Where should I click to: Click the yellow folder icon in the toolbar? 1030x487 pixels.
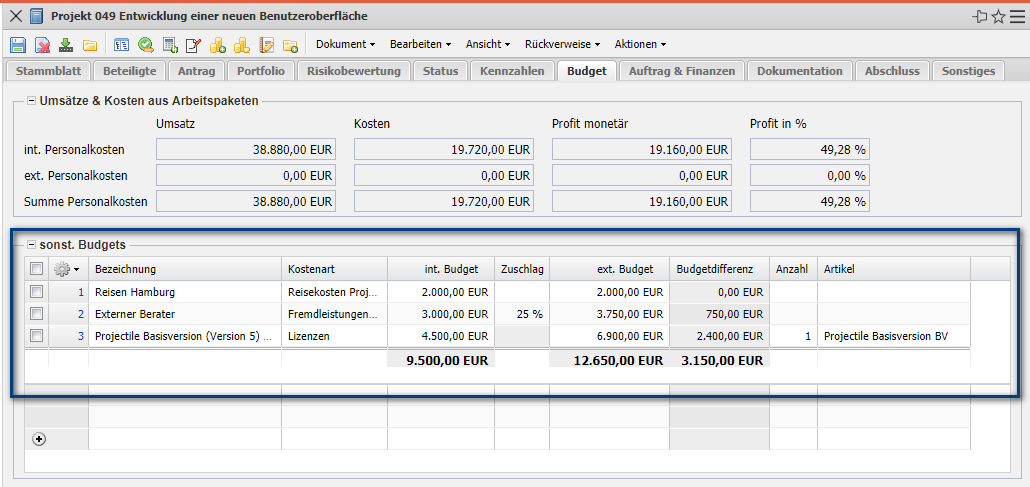(90, 45)
